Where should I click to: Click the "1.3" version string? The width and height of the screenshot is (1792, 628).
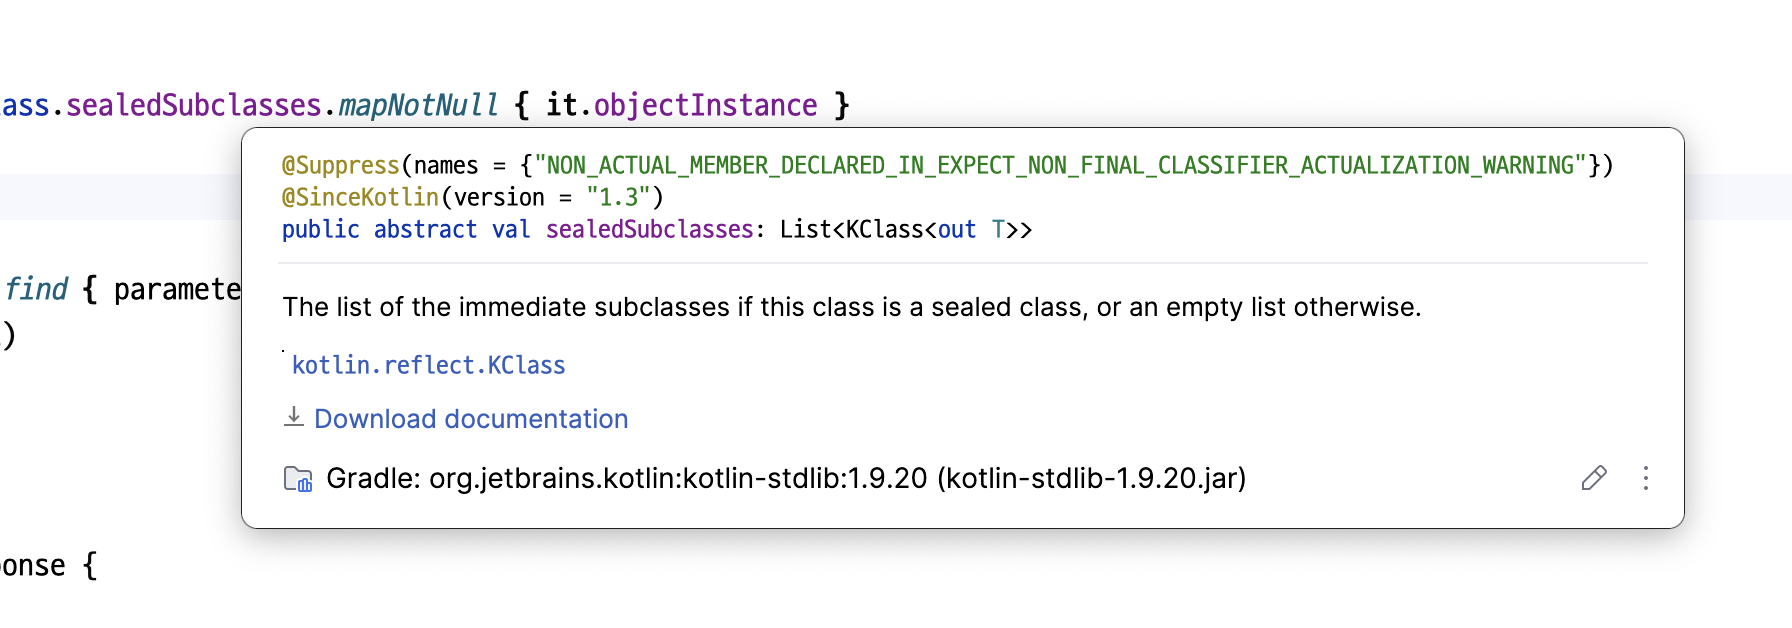[x=618, y=197]
